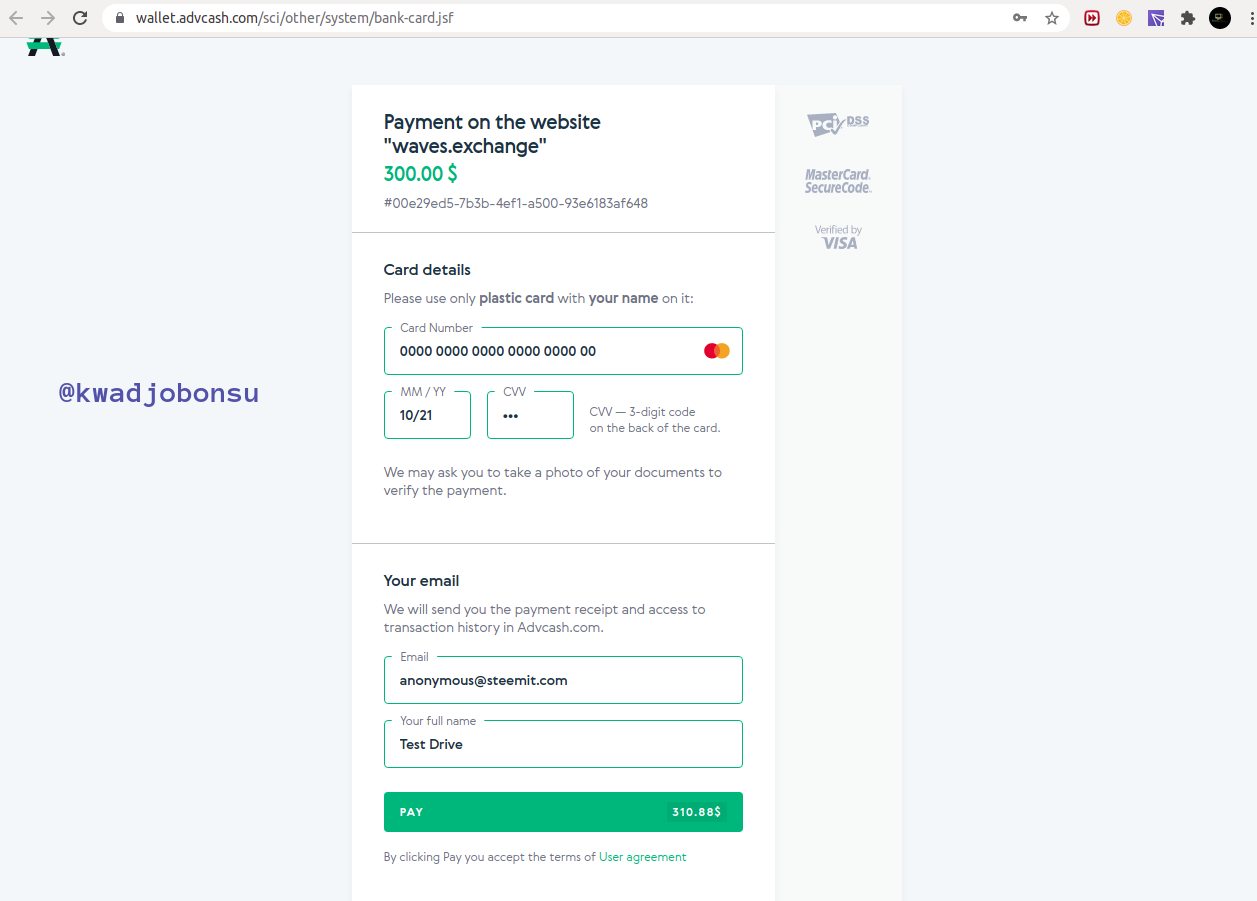
Task: Open the purple extension icon
Action: point(1156,18)
